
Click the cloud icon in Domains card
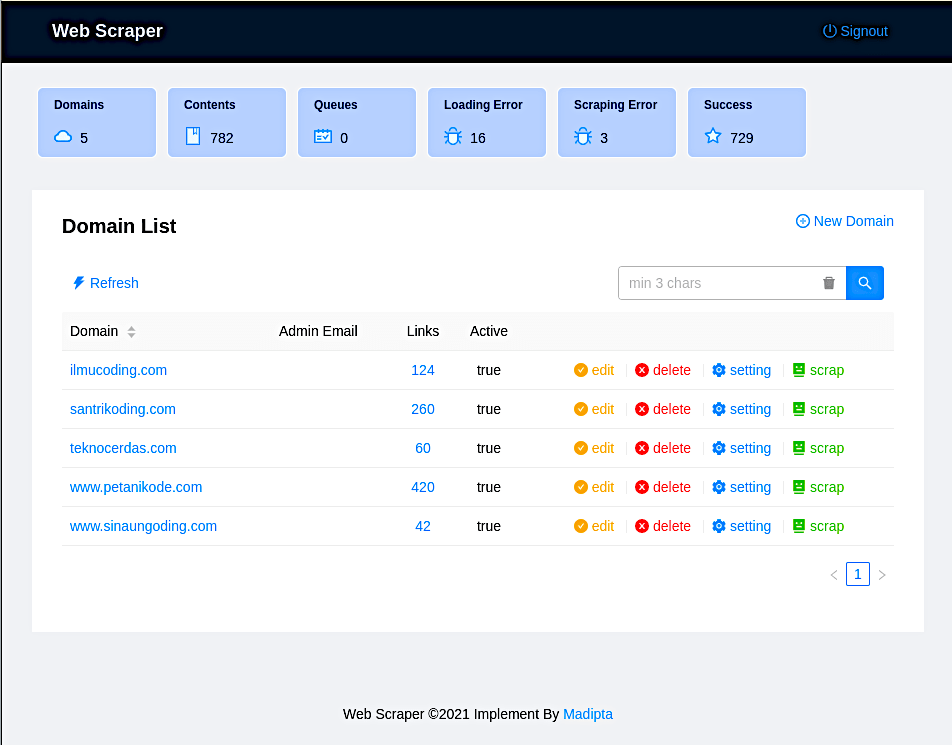(63, 137)
